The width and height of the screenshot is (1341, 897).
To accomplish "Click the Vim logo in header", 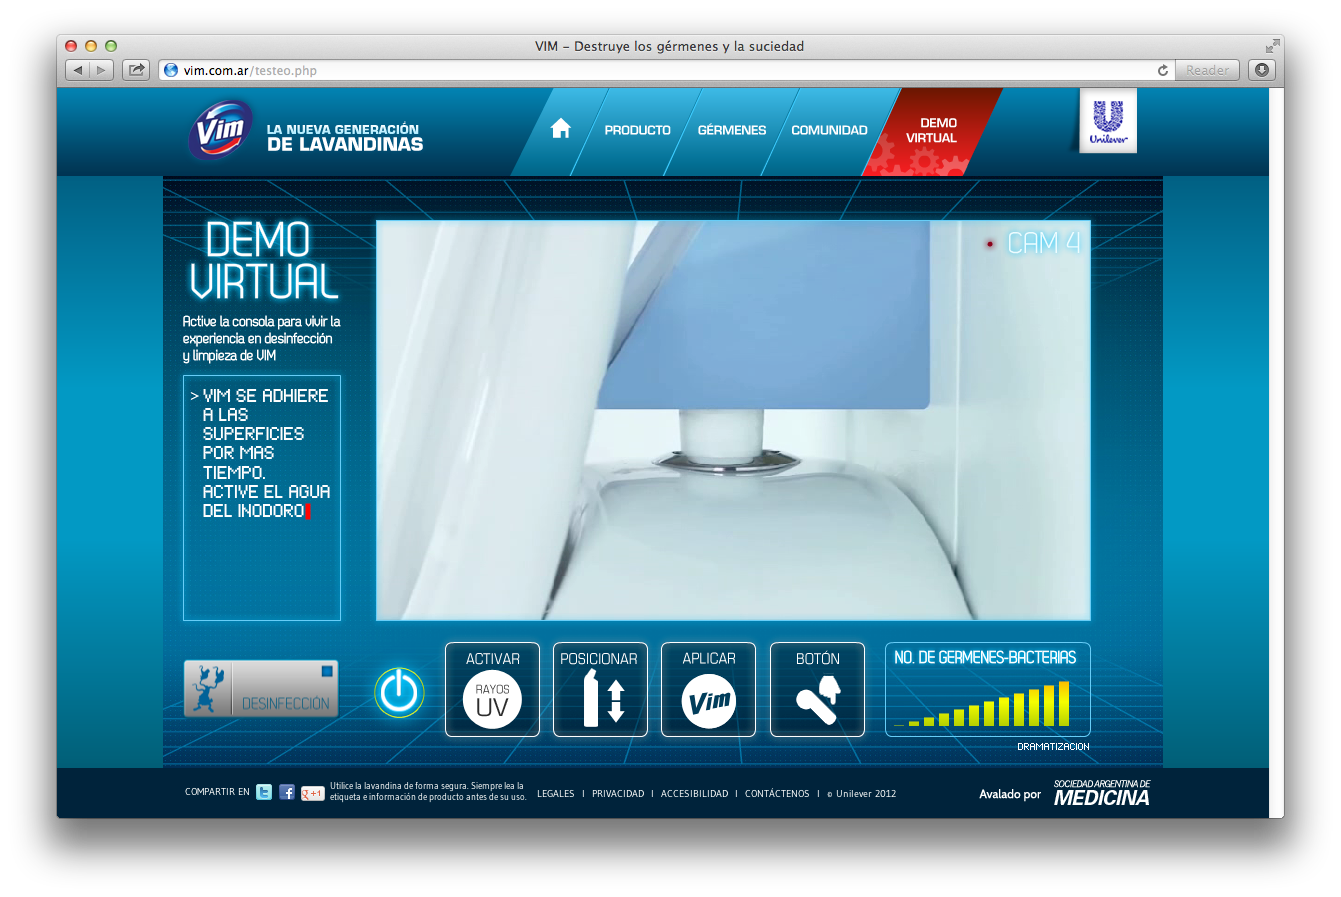I will 220,129.
